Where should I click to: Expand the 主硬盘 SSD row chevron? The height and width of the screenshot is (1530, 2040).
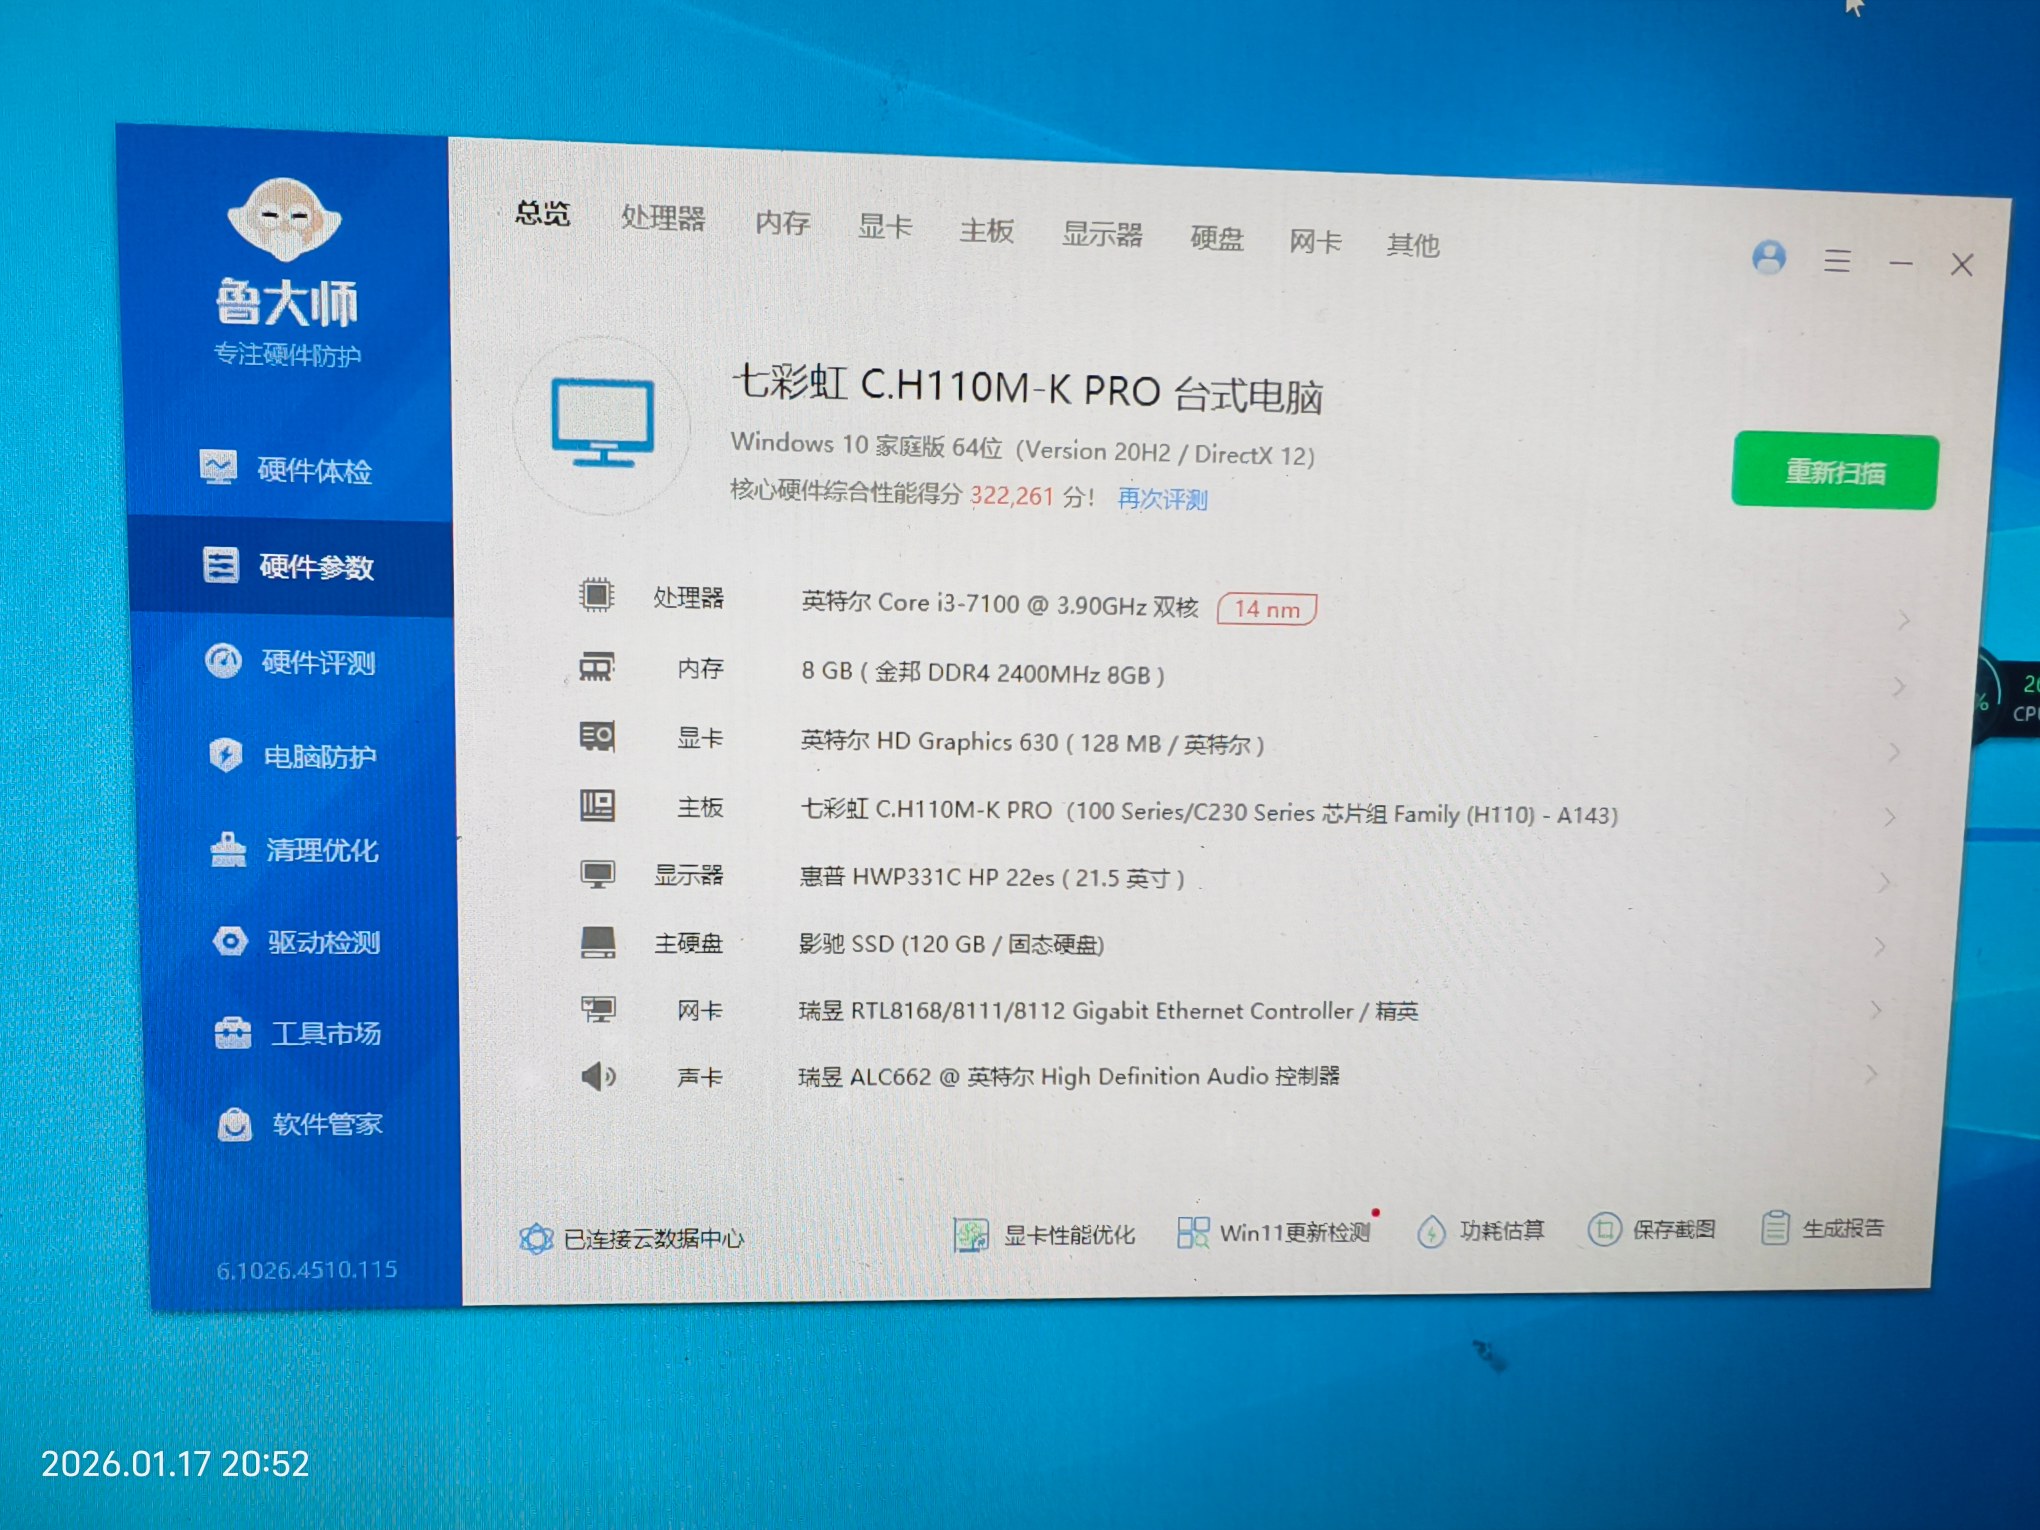[x=1880, y=946]
